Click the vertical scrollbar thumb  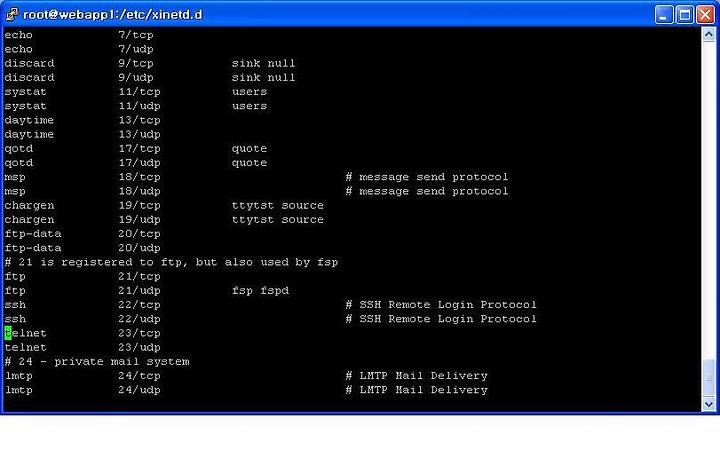click(709, 378)
